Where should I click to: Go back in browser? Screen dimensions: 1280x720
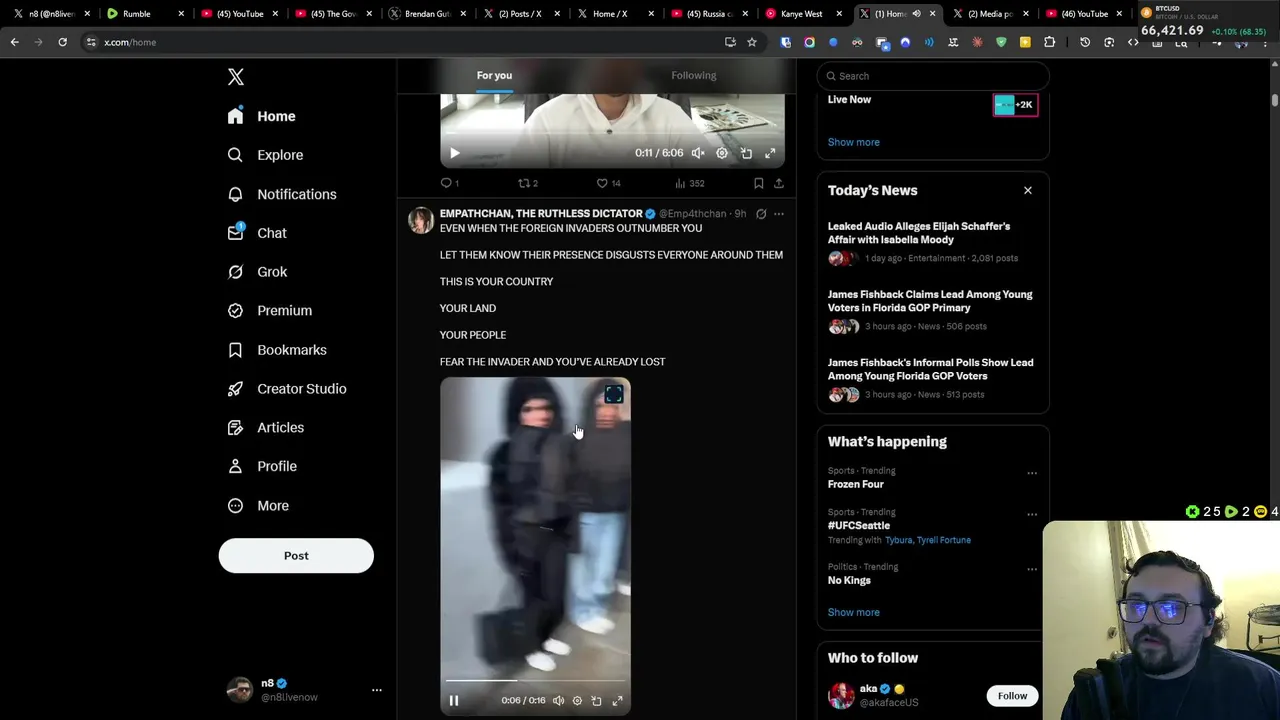coord(14,42)
